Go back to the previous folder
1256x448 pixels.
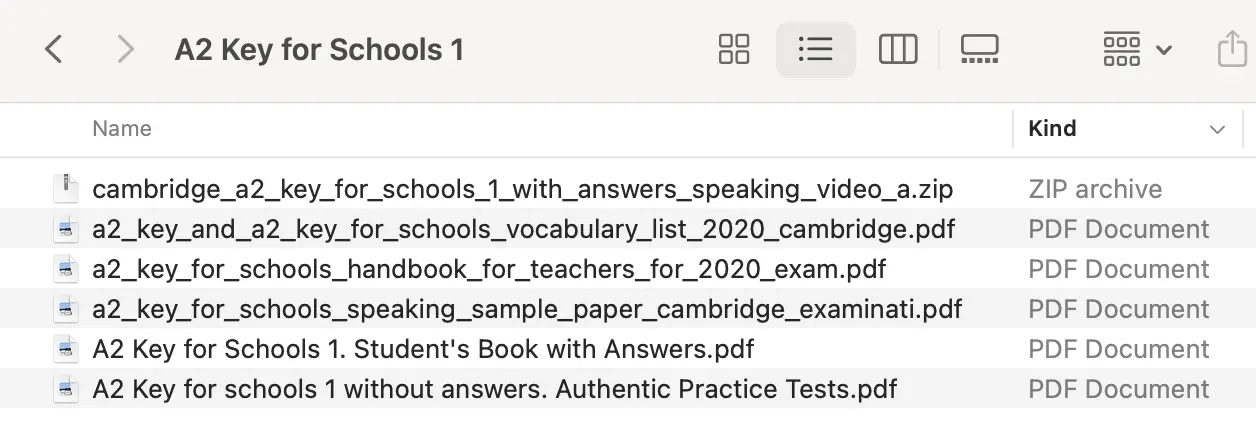(54, 49)
